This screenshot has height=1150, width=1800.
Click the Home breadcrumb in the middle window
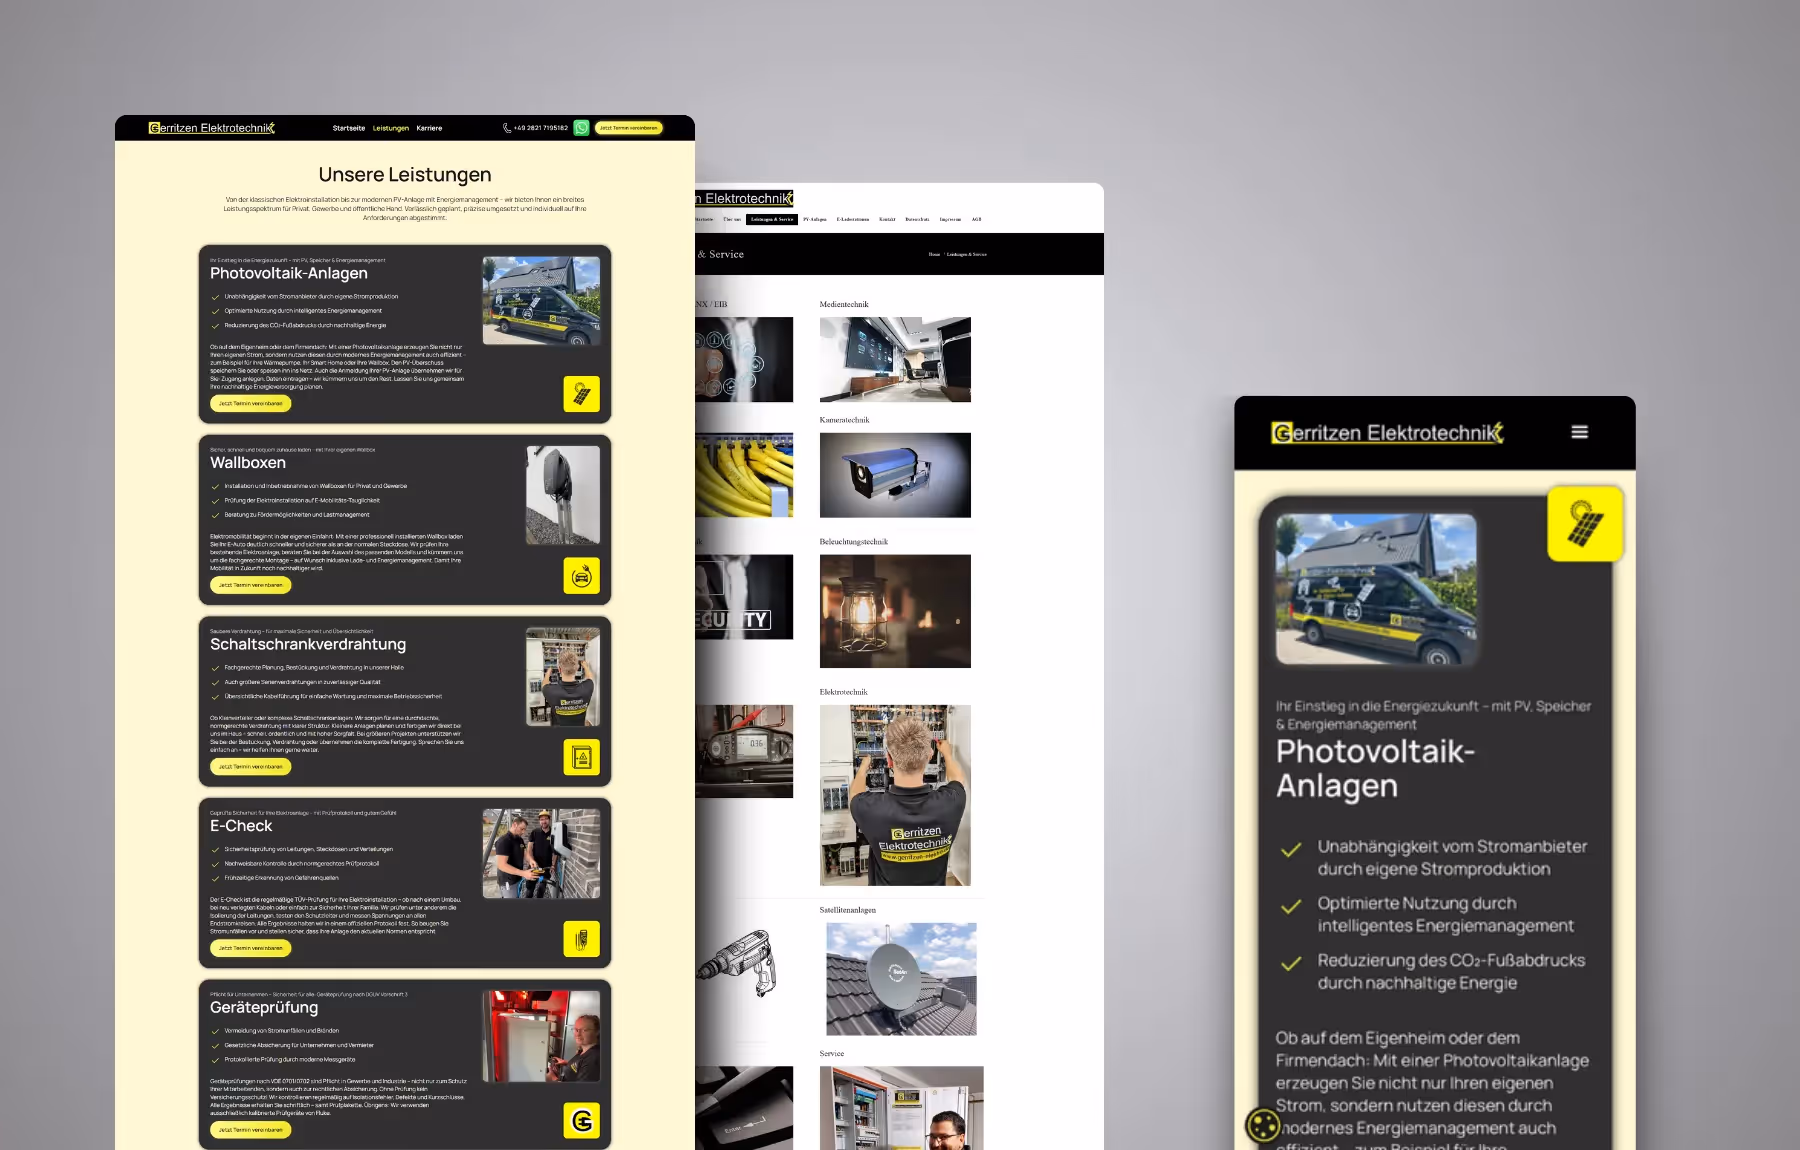pos(934,254)
